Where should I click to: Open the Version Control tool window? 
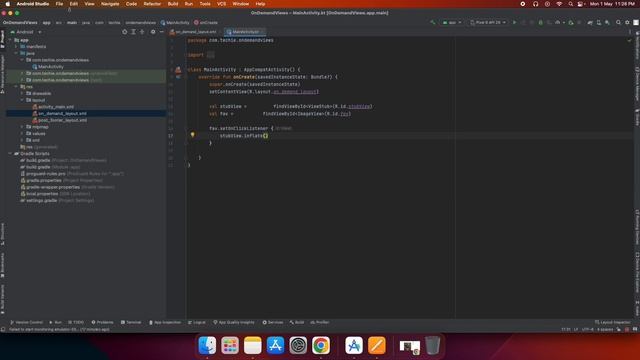pyautogui.click(x=26, y=322)
